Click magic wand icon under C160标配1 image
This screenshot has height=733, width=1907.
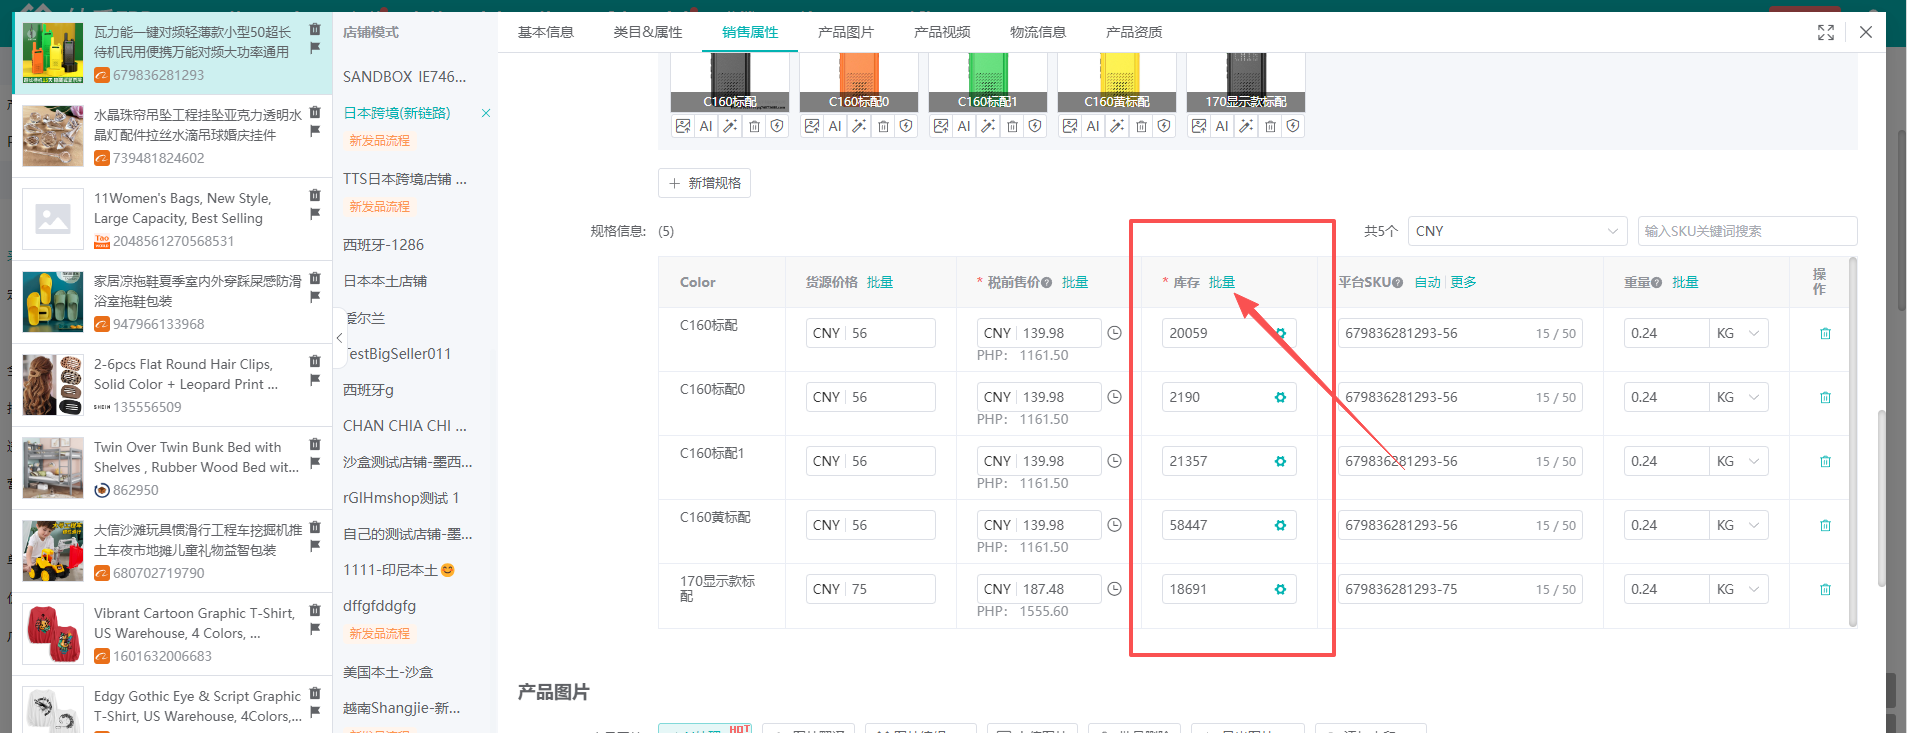988,126
